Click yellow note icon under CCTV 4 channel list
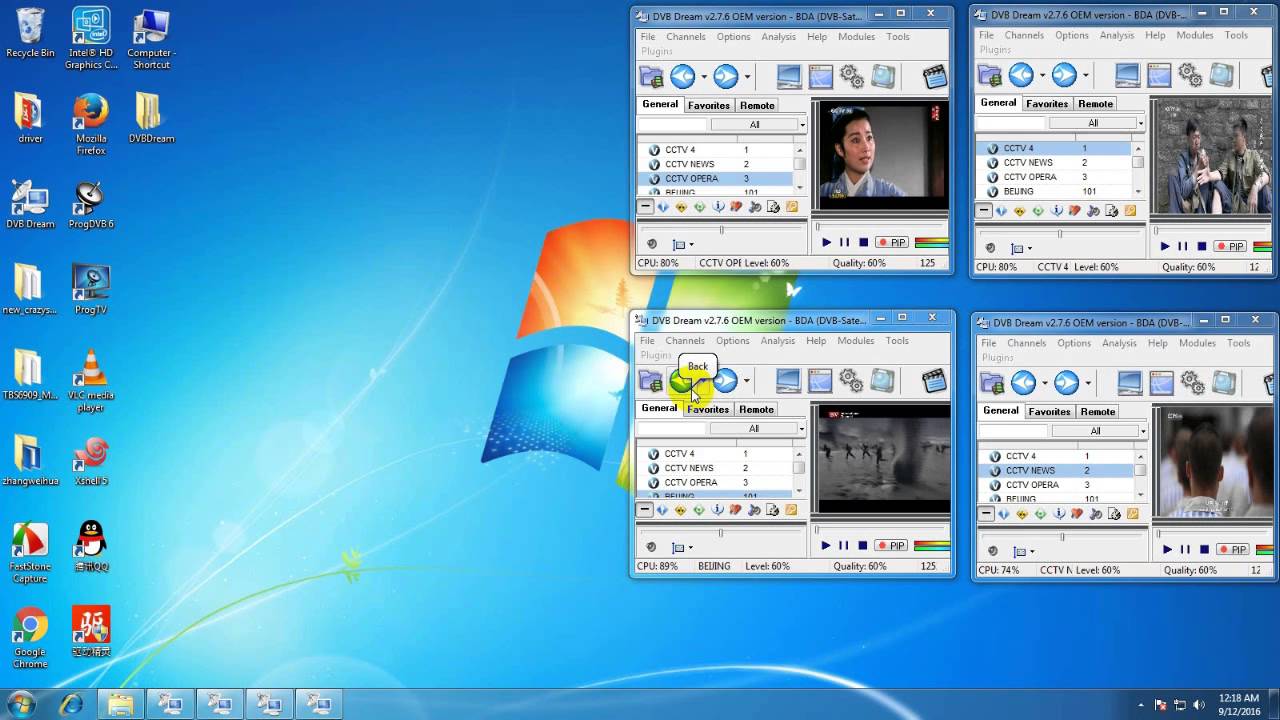Viewport: 1280px width, 720px height. (1130, 211)
